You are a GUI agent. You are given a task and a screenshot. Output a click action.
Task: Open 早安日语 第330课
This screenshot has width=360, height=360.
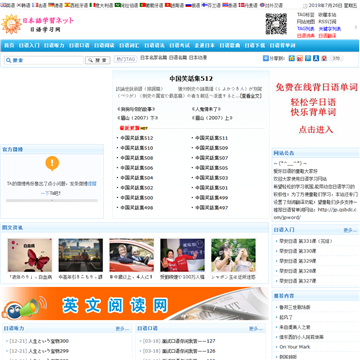(297, 251)
